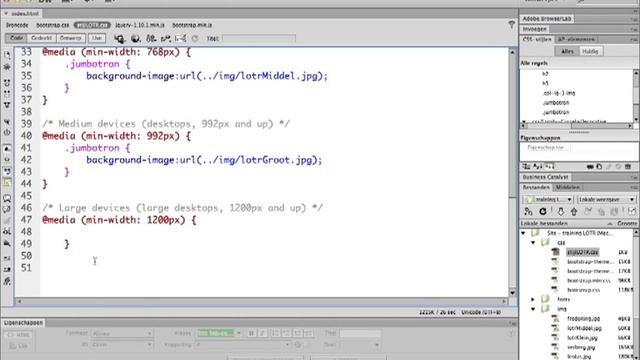This screenshot has height=360, width=640.
Task: Expand the fonts folder
Action: [x=533, y=299]
